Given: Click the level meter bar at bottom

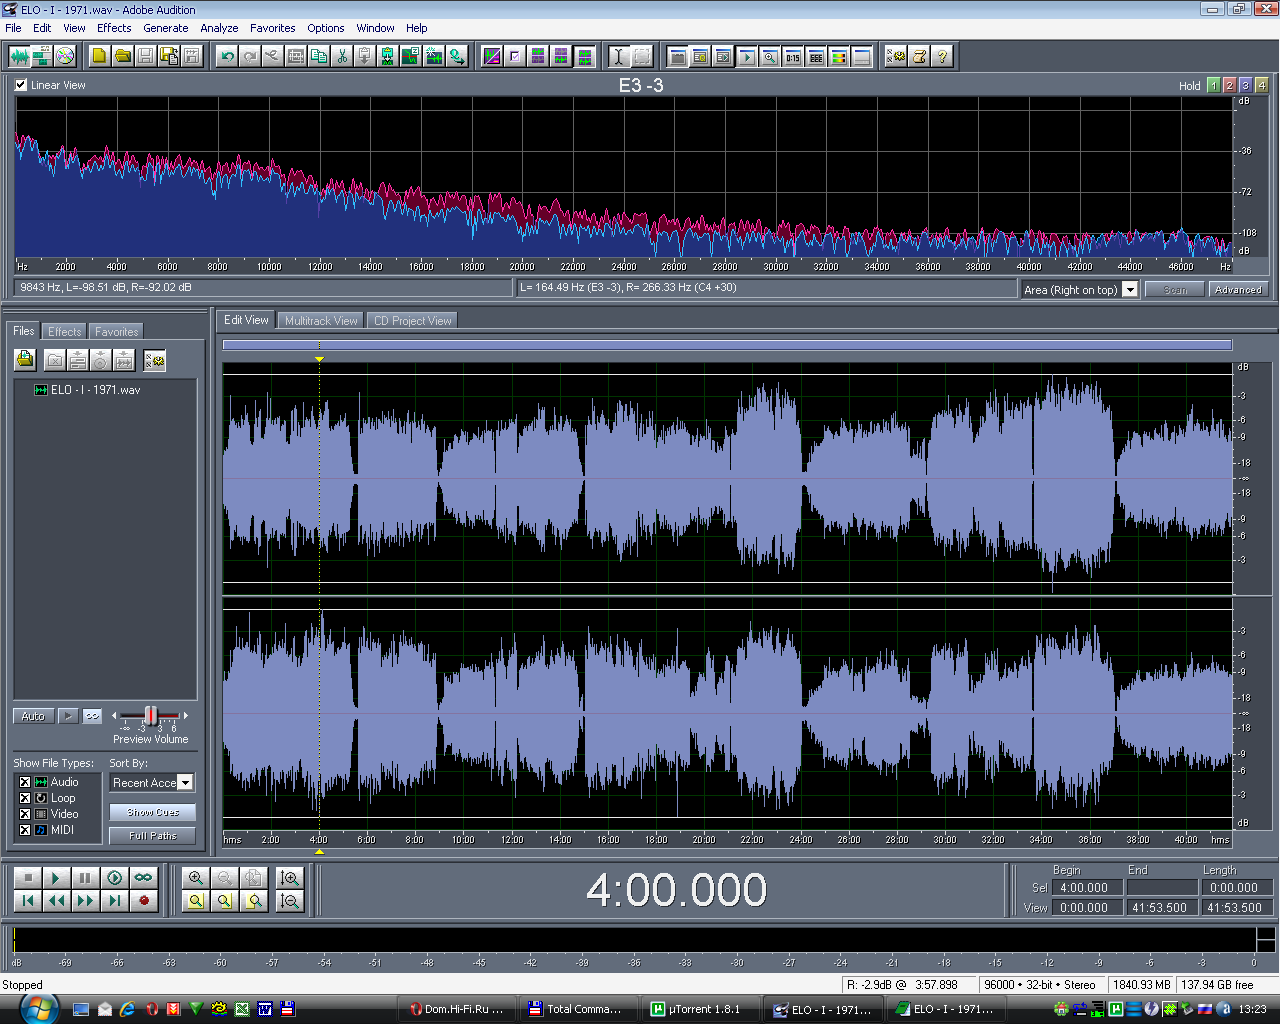Looking at the screenshot, I should [634, 940].
